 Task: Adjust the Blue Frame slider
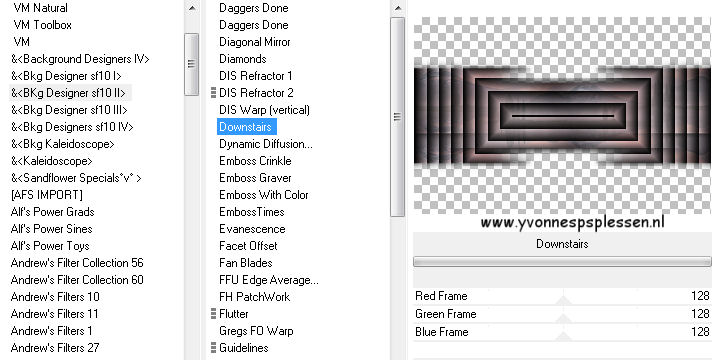(562, 332)
